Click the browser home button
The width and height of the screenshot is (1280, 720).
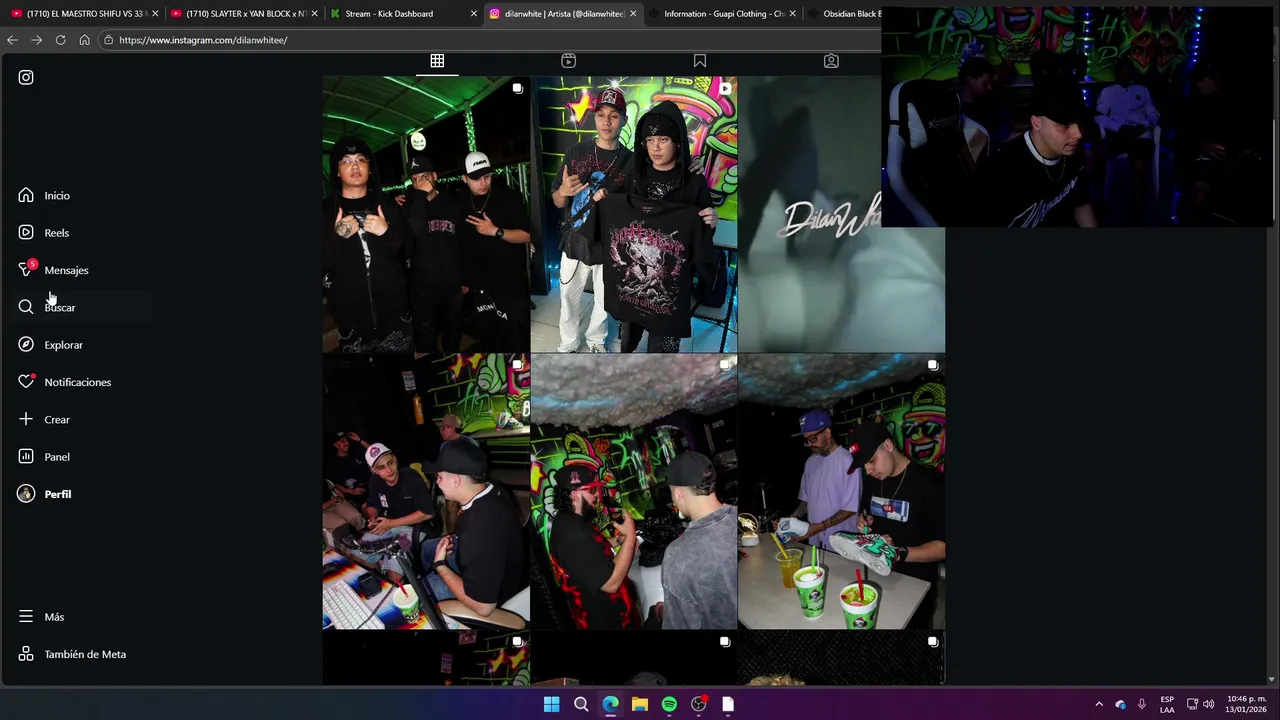(84, 40)
